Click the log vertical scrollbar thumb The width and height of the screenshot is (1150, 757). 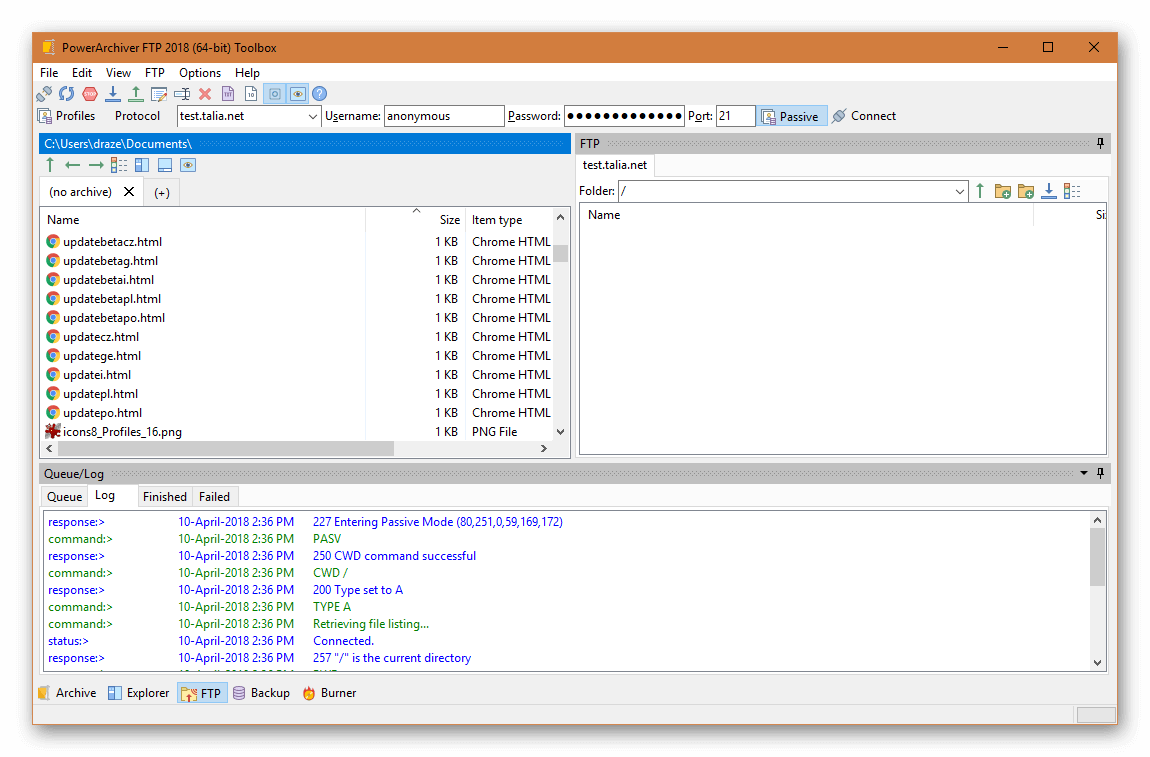click(1097, 557)
